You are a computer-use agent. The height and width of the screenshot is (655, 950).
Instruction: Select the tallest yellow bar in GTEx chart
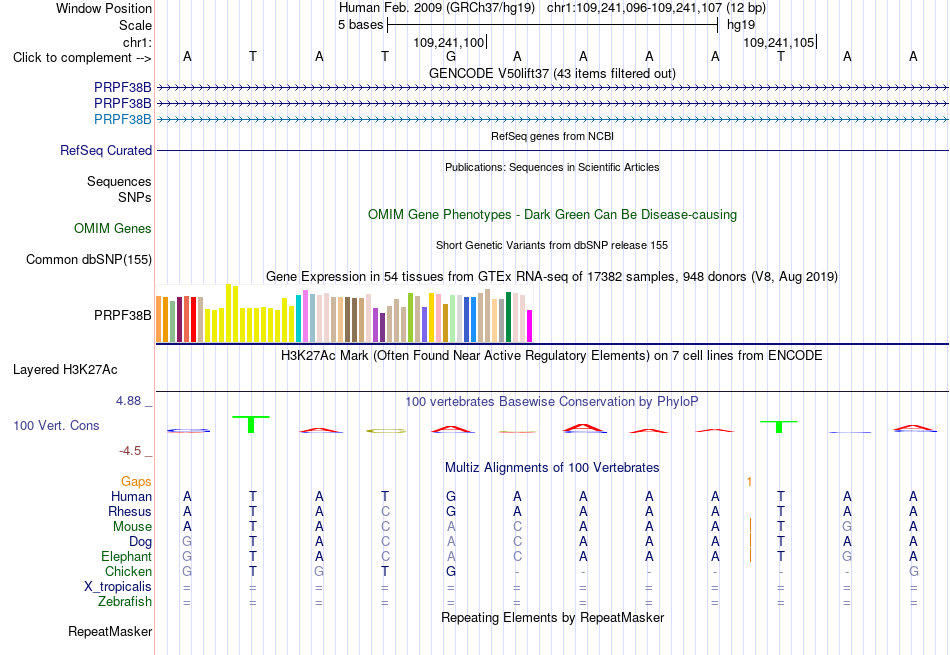(x=228, y=313)
